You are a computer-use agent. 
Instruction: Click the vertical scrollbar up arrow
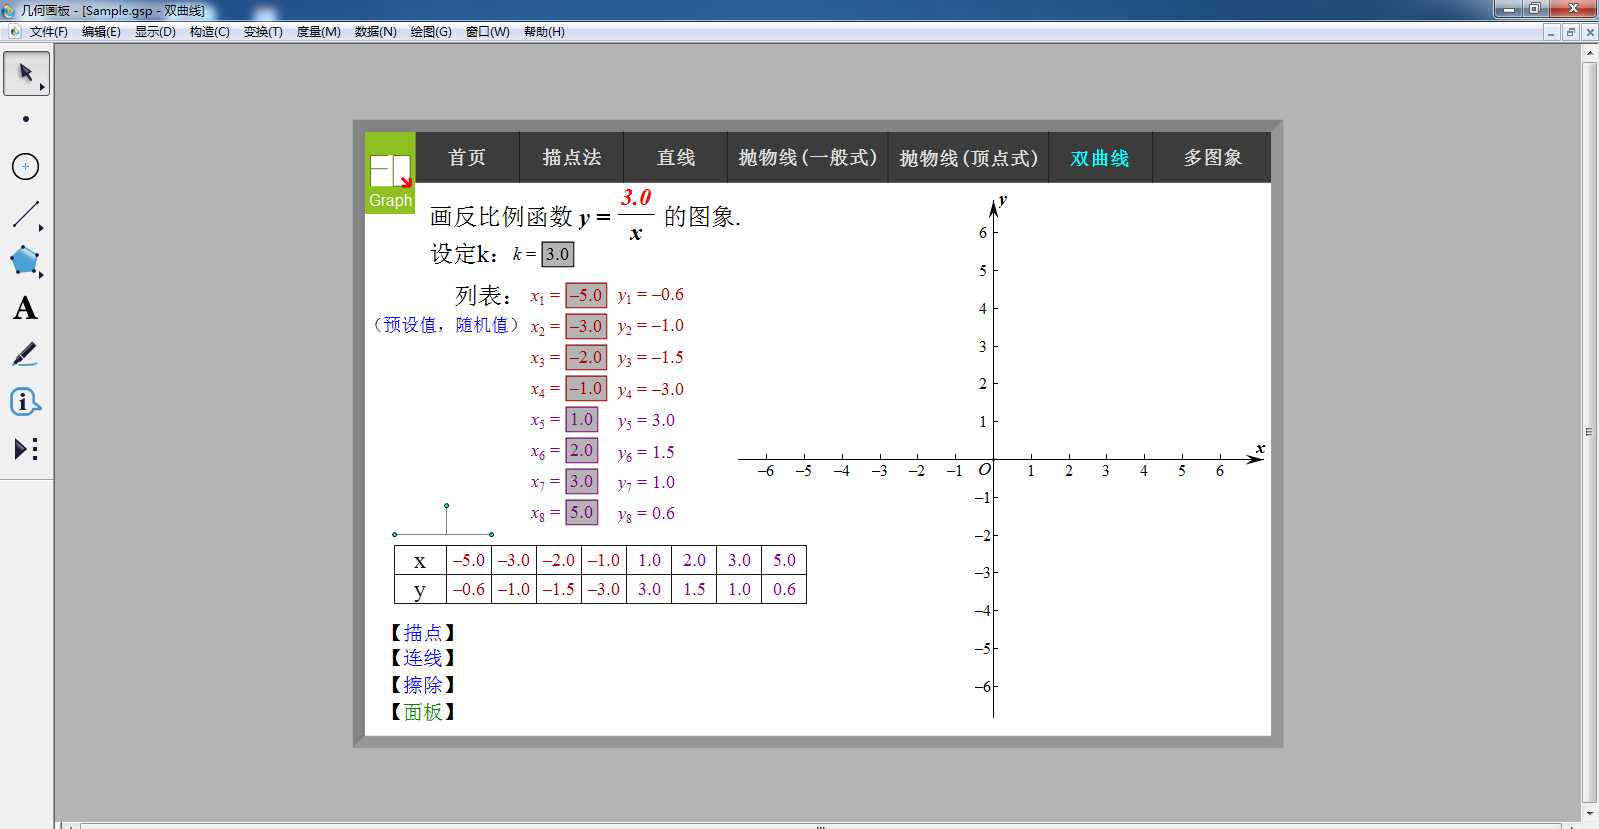pyautogui.click(x=1590, y=53)
